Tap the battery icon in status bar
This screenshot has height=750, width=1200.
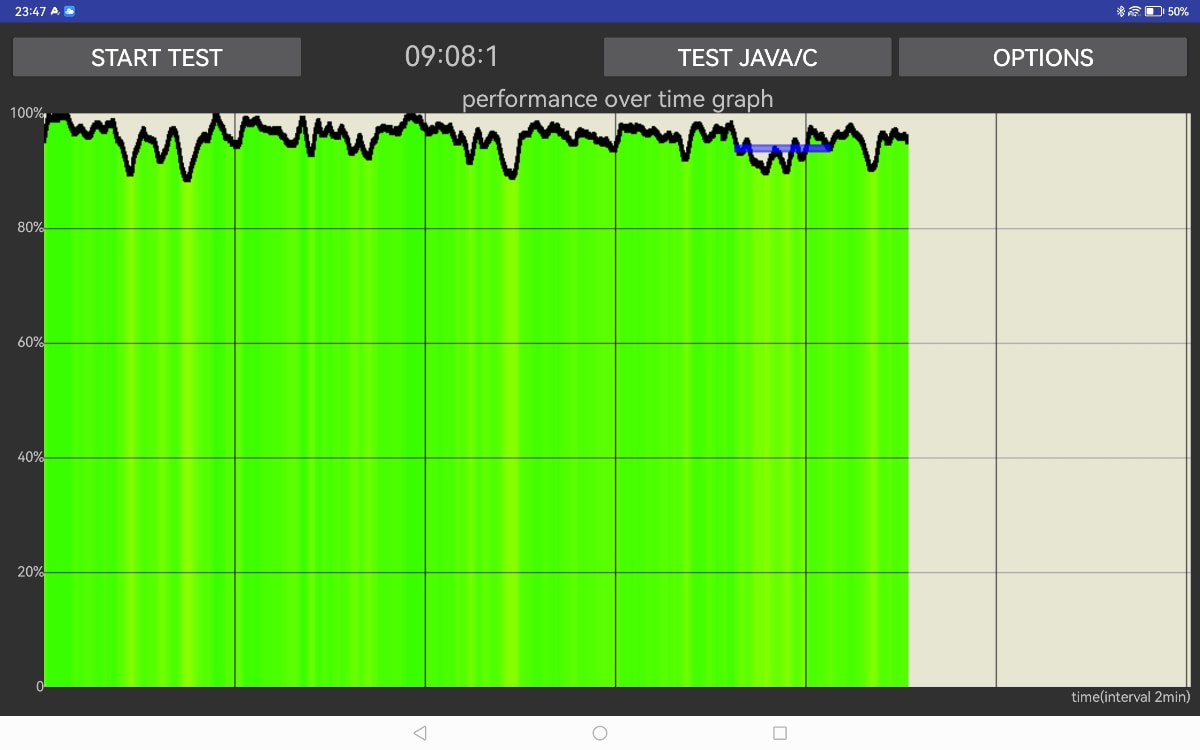coord(1153,11)
